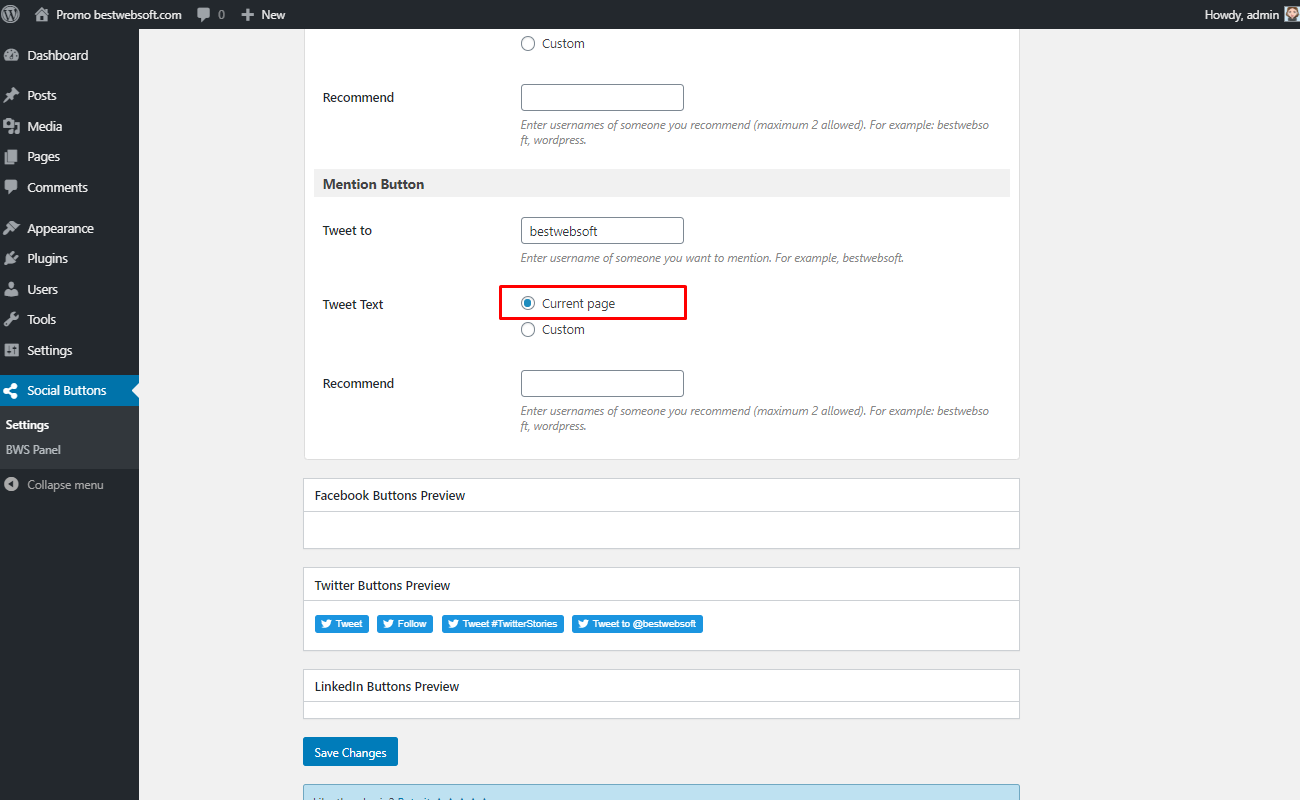Click the Comments icon in the sidebar
This screenshot has height=800, width=1300.
[12, 187]
